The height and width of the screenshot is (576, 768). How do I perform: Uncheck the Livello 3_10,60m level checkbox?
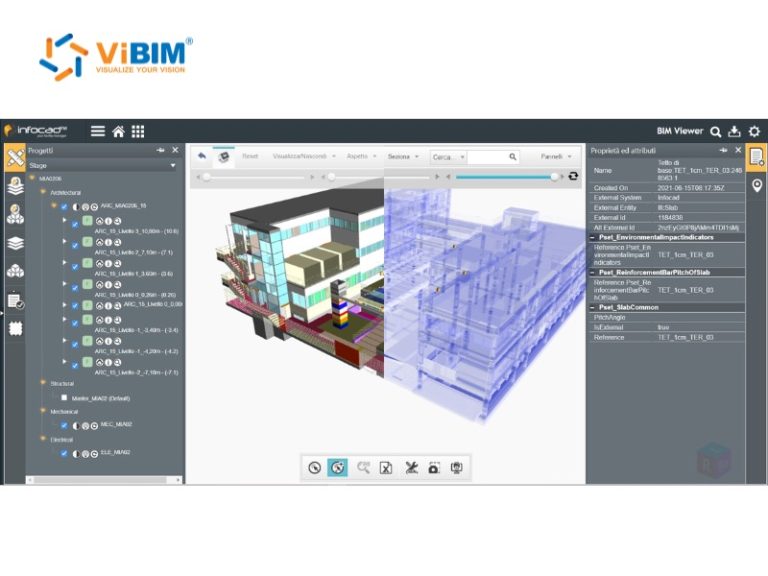(75, 224)
